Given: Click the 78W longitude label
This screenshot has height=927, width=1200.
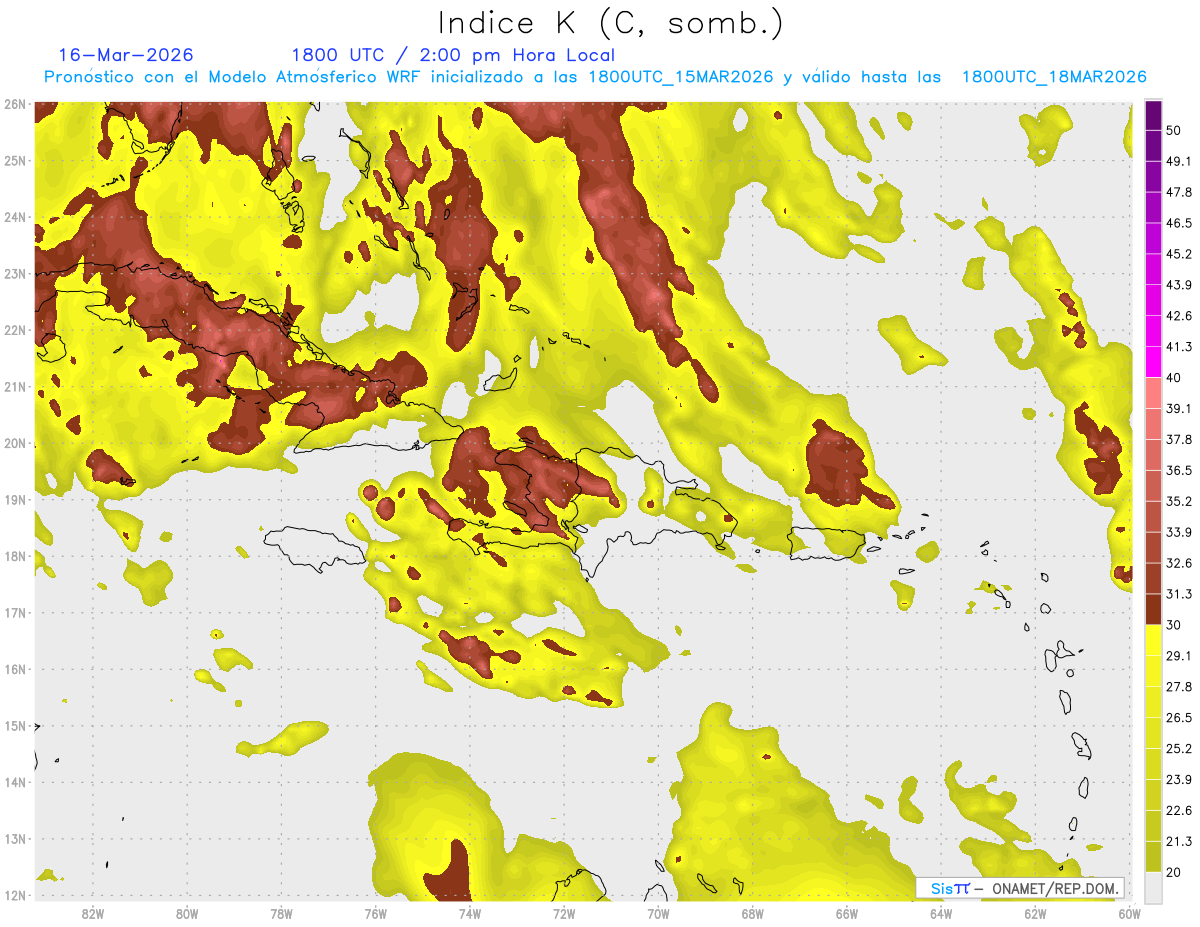Looking at the screenshot, I should pos(281,913).
